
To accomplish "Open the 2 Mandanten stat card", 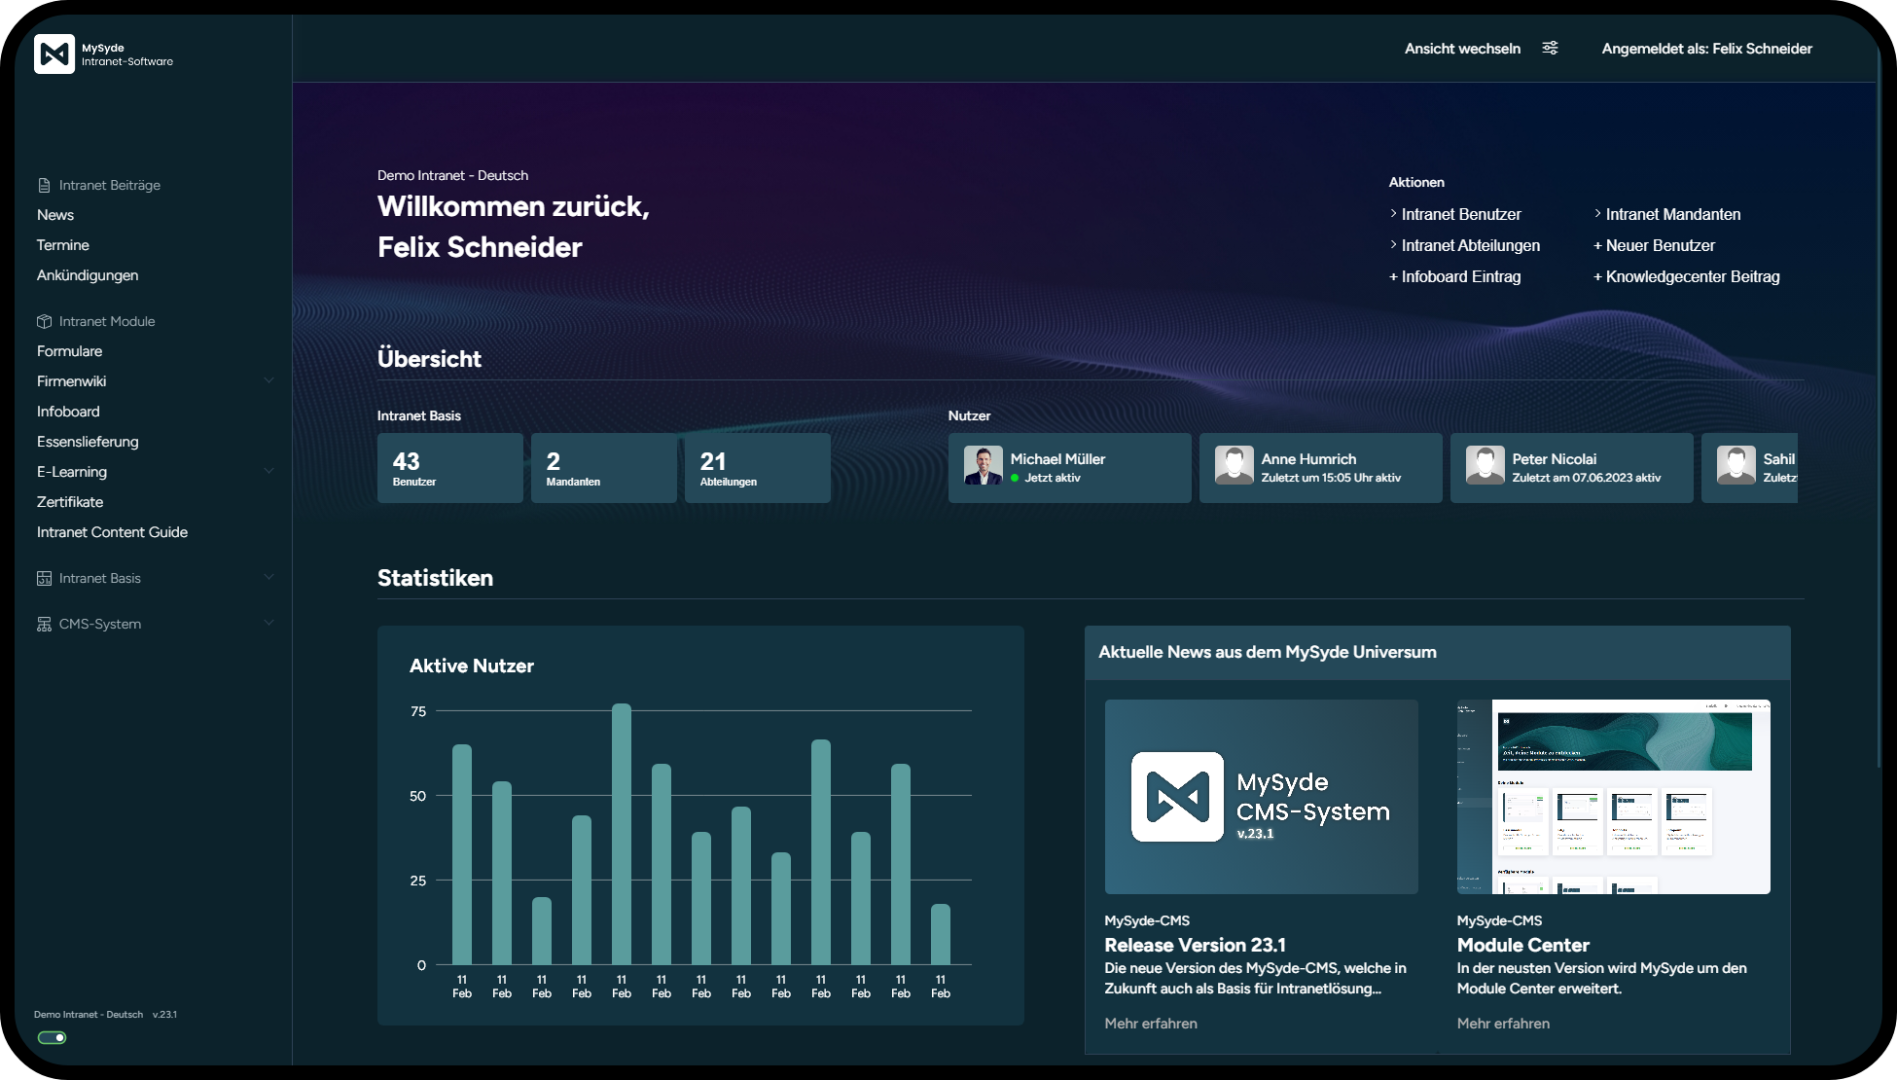I will click(604, 467).
